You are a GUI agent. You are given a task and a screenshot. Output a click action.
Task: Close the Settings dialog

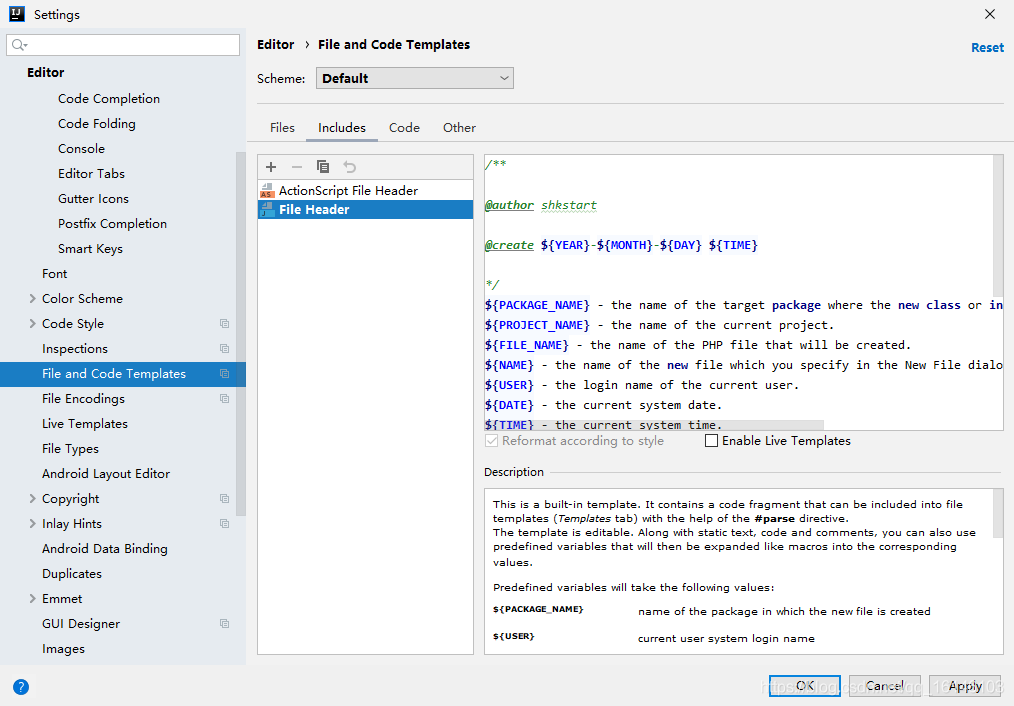[989, 14]
